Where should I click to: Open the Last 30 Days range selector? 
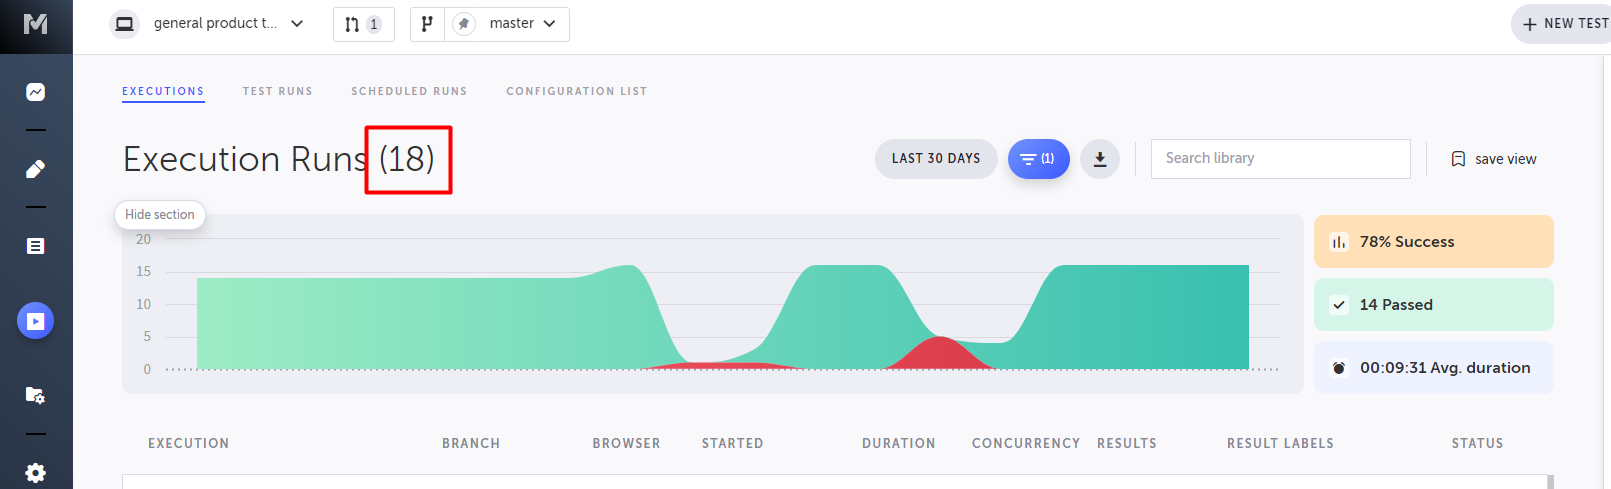(935, 159)
